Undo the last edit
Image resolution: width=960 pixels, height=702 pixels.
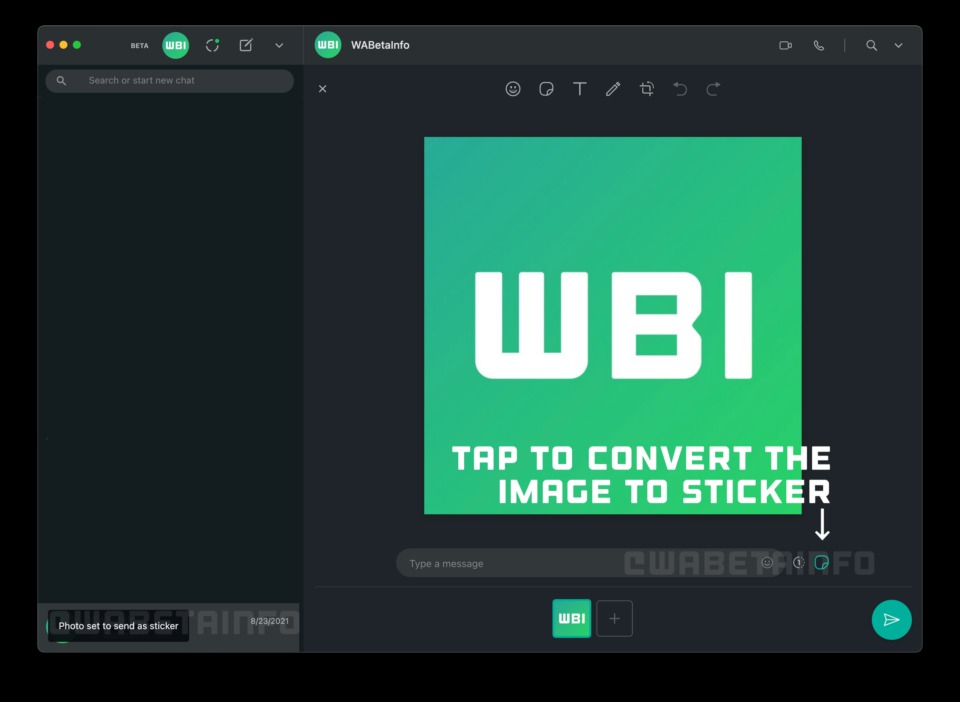click(680, 89)
